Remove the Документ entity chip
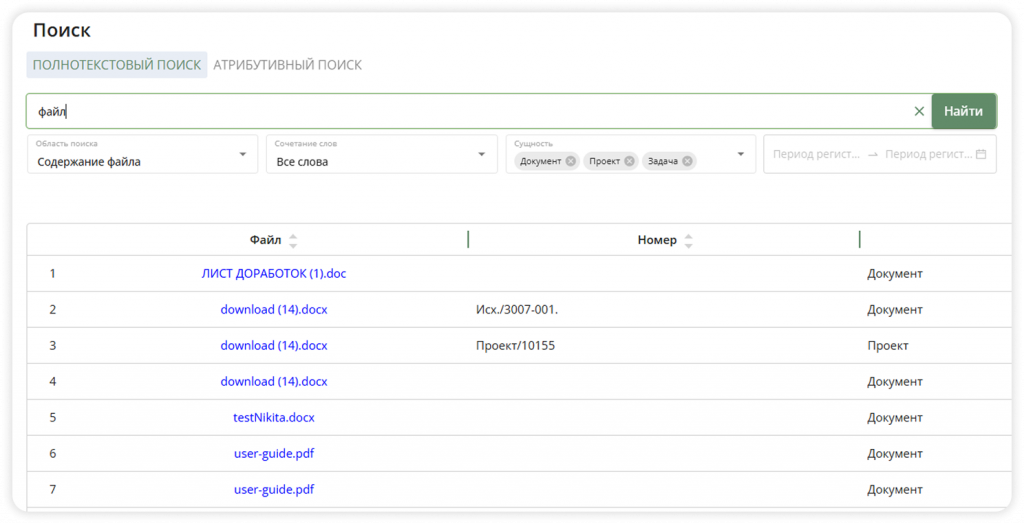The width and height of the screenshot is (1024, 524). coord(571,161)
